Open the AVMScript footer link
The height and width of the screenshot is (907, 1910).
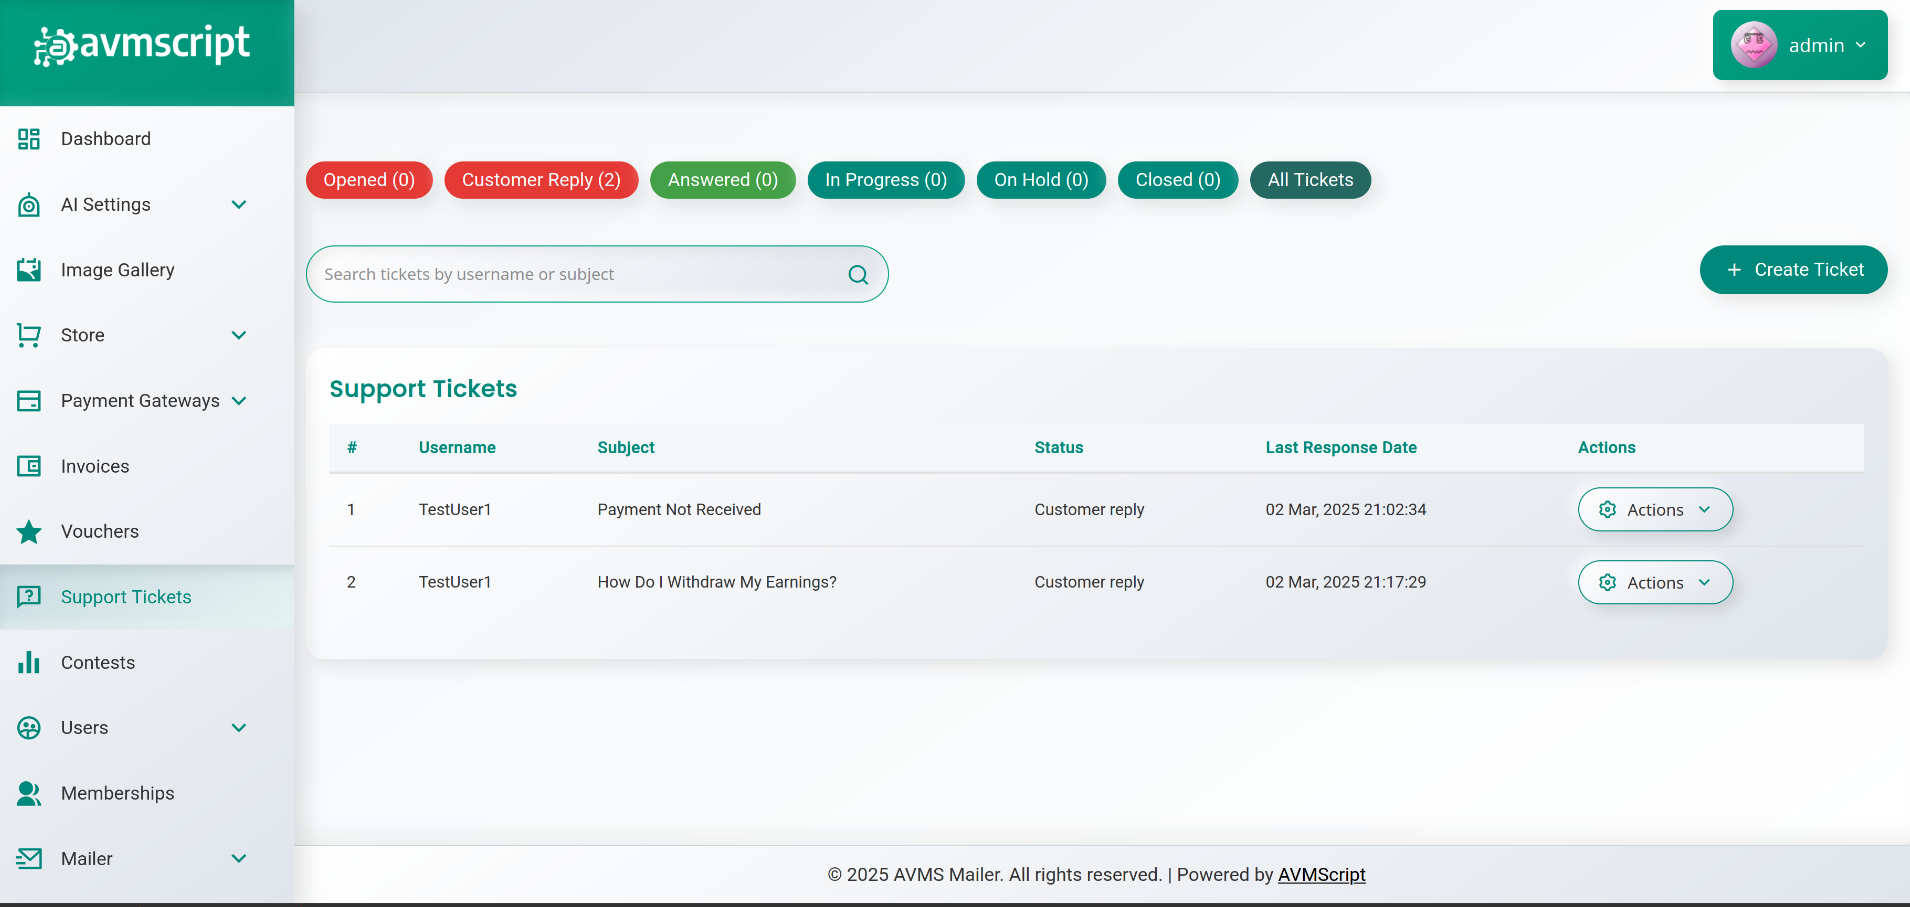click(1321, 875)
